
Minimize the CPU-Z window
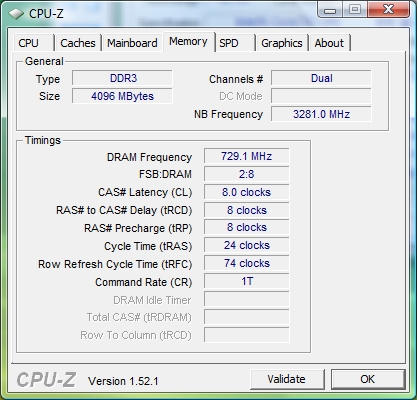pyautogui.click(x=330, y=10)
